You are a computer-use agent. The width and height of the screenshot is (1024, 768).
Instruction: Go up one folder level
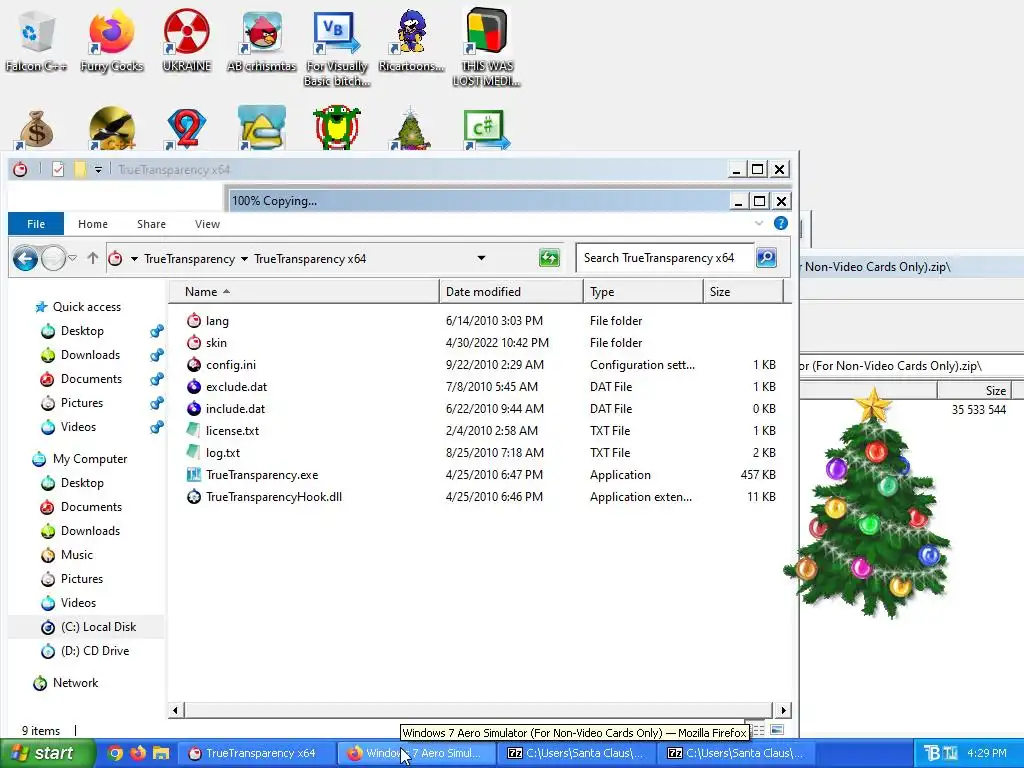93,259
